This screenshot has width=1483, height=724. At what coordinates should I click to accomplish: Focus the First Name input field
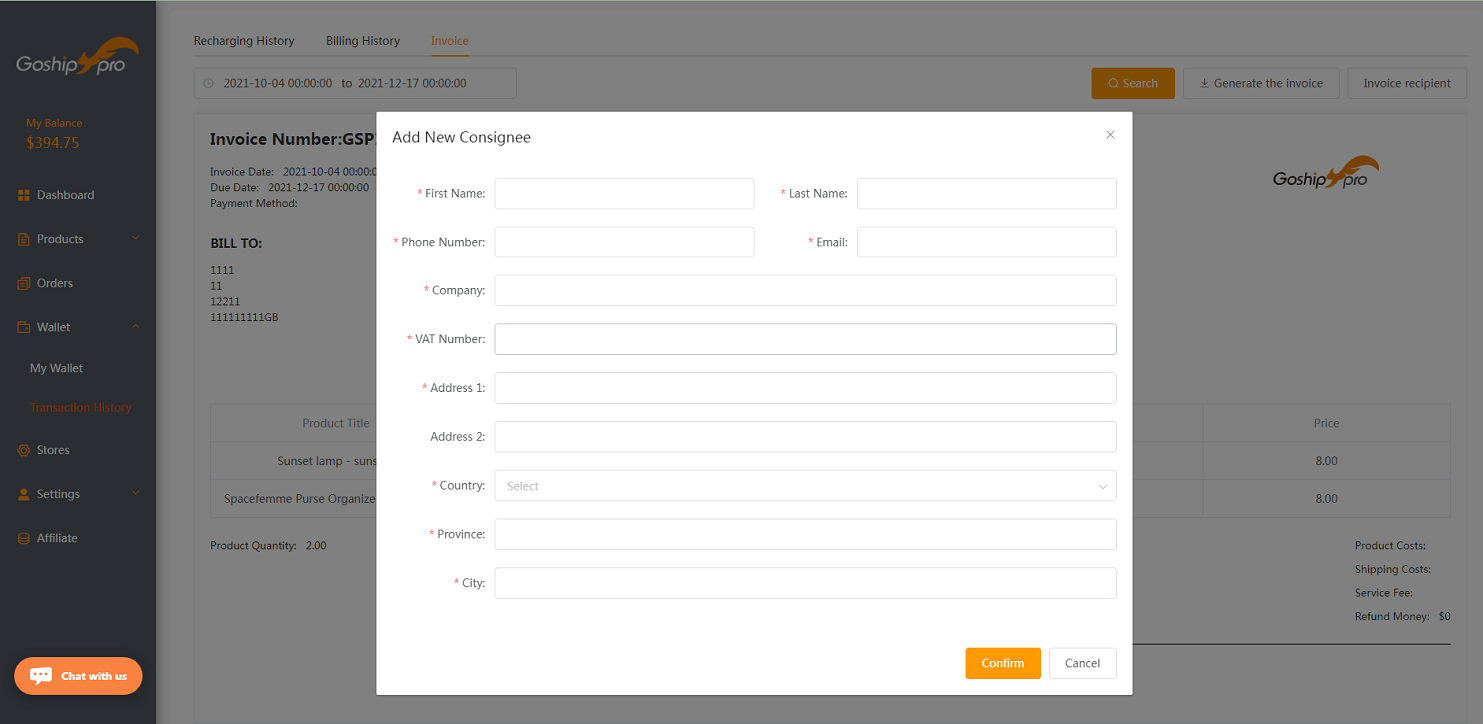click(x=624, y=194)
